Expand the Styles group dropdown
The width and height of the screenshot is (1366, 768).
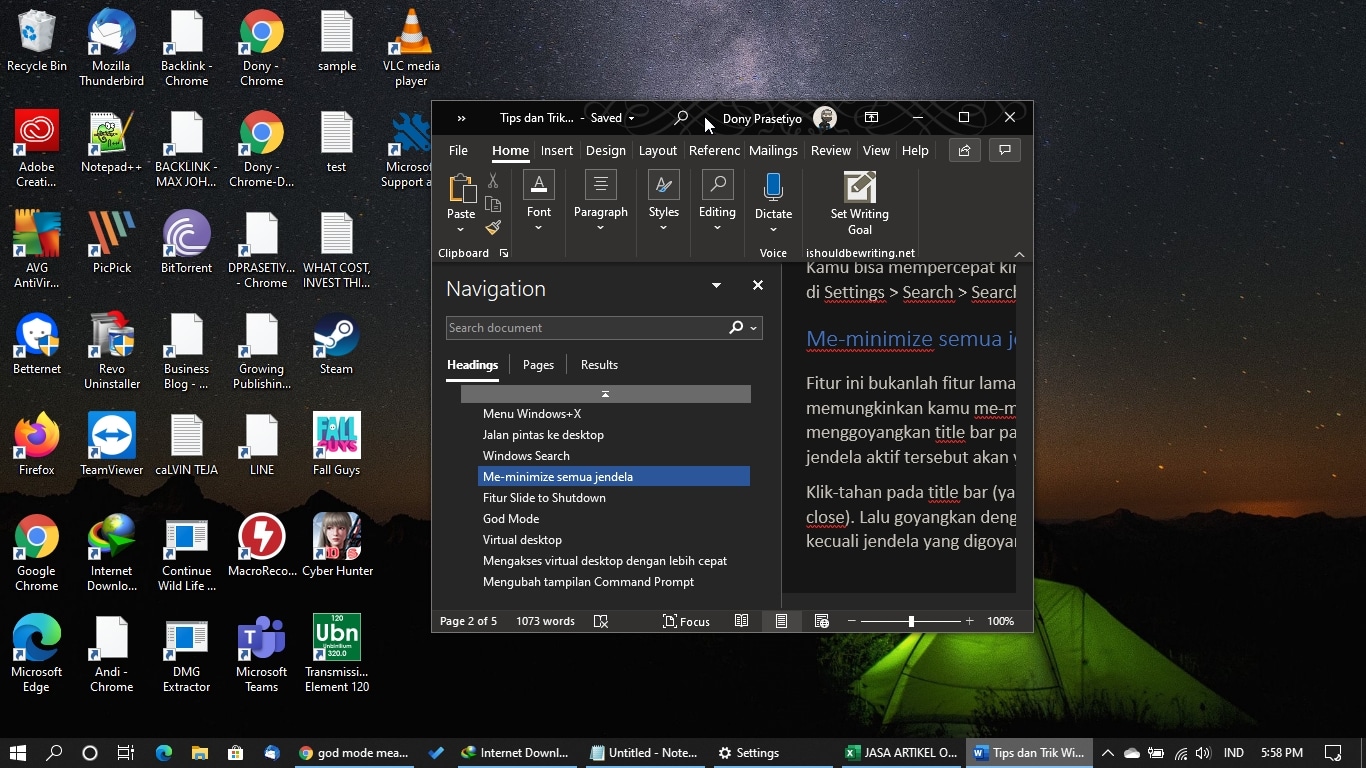pyautogui.click(x=663, y=228)
